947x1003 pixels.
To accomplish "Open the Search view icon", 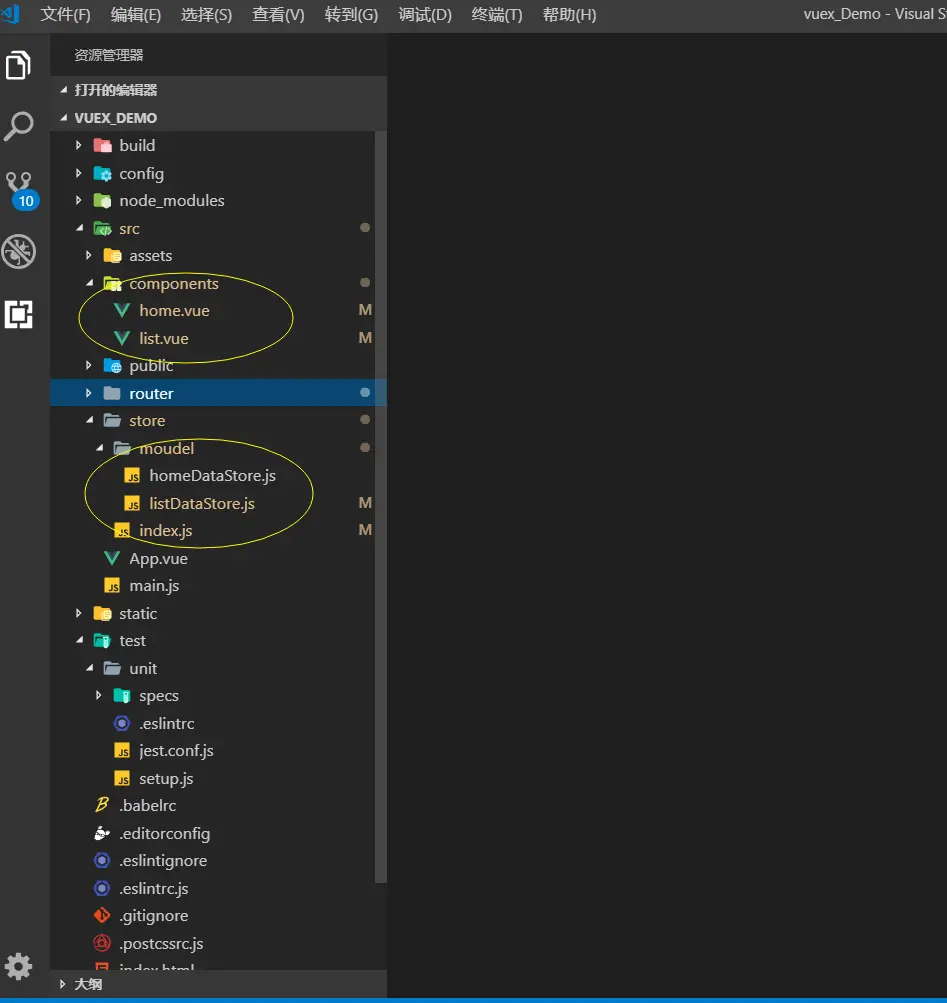I will (x=19, y=126).
